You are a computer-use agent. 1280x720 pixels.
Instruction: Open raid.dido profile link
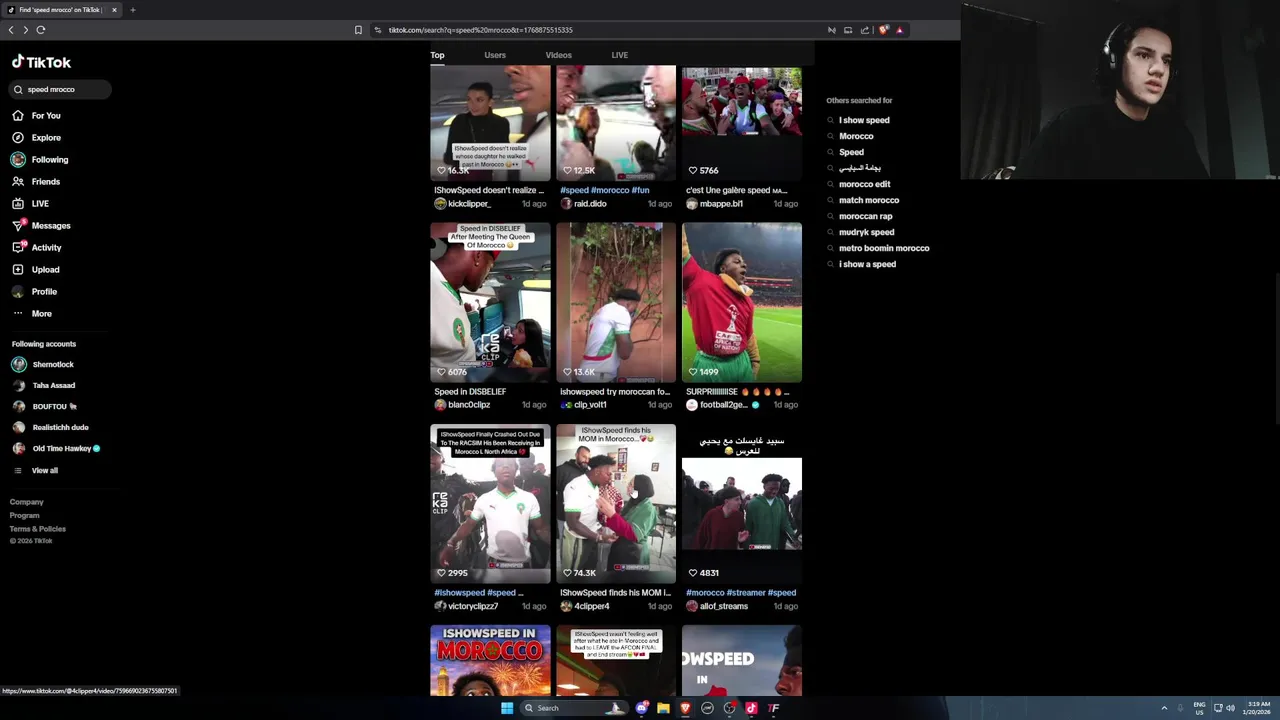584,204
